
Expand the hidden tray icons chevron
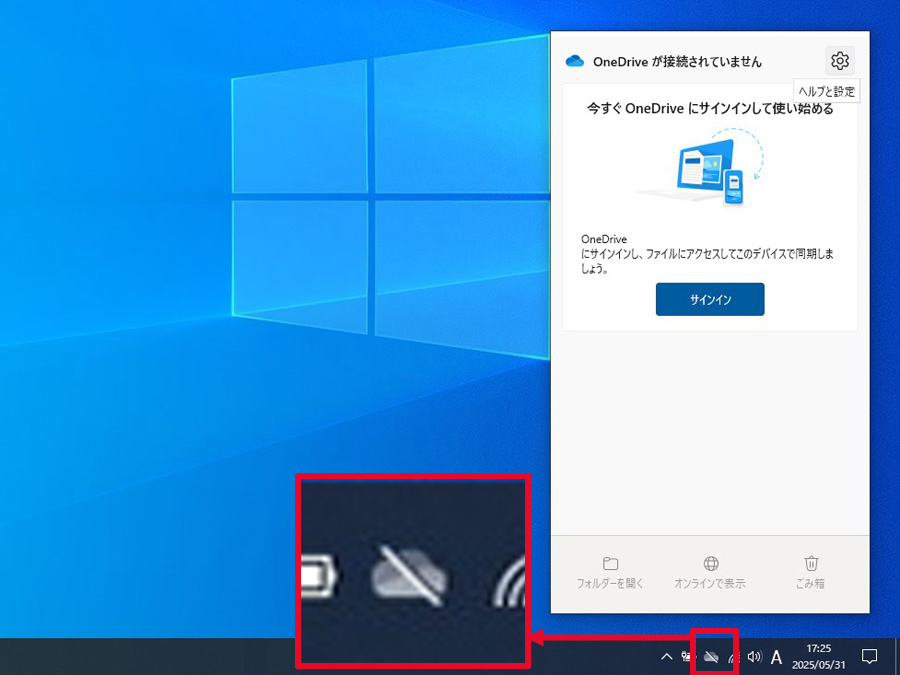click(x=666, y=656)
